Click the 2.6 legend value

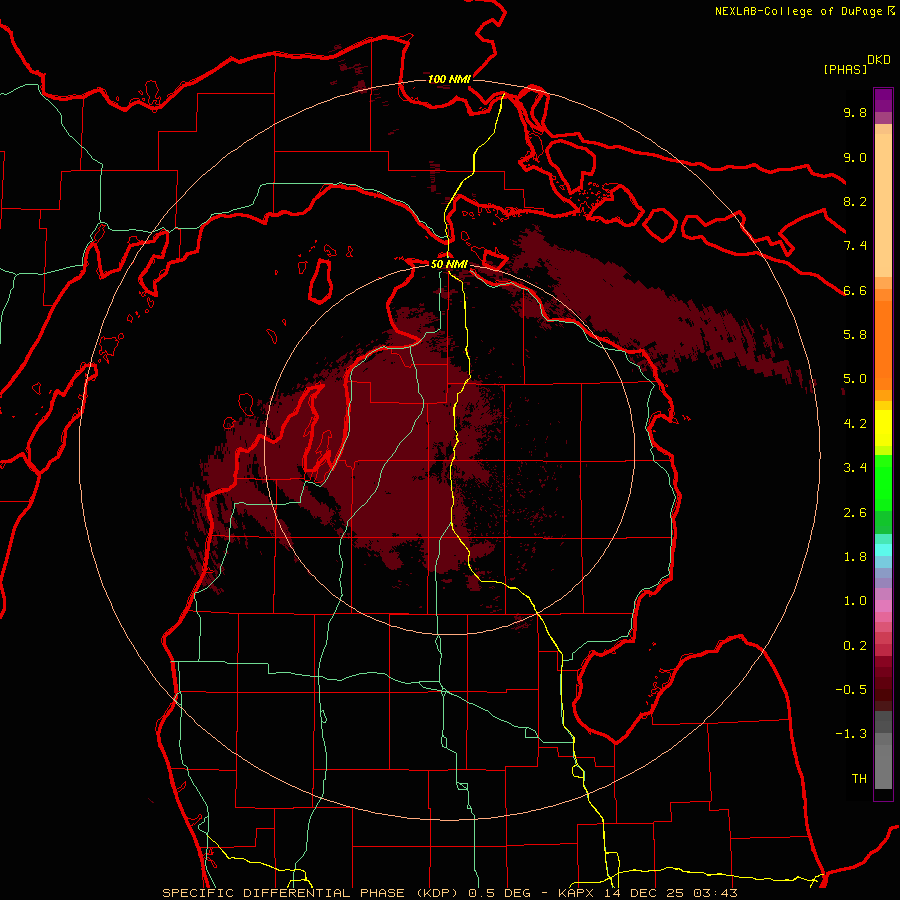click(x=855, y=513)
